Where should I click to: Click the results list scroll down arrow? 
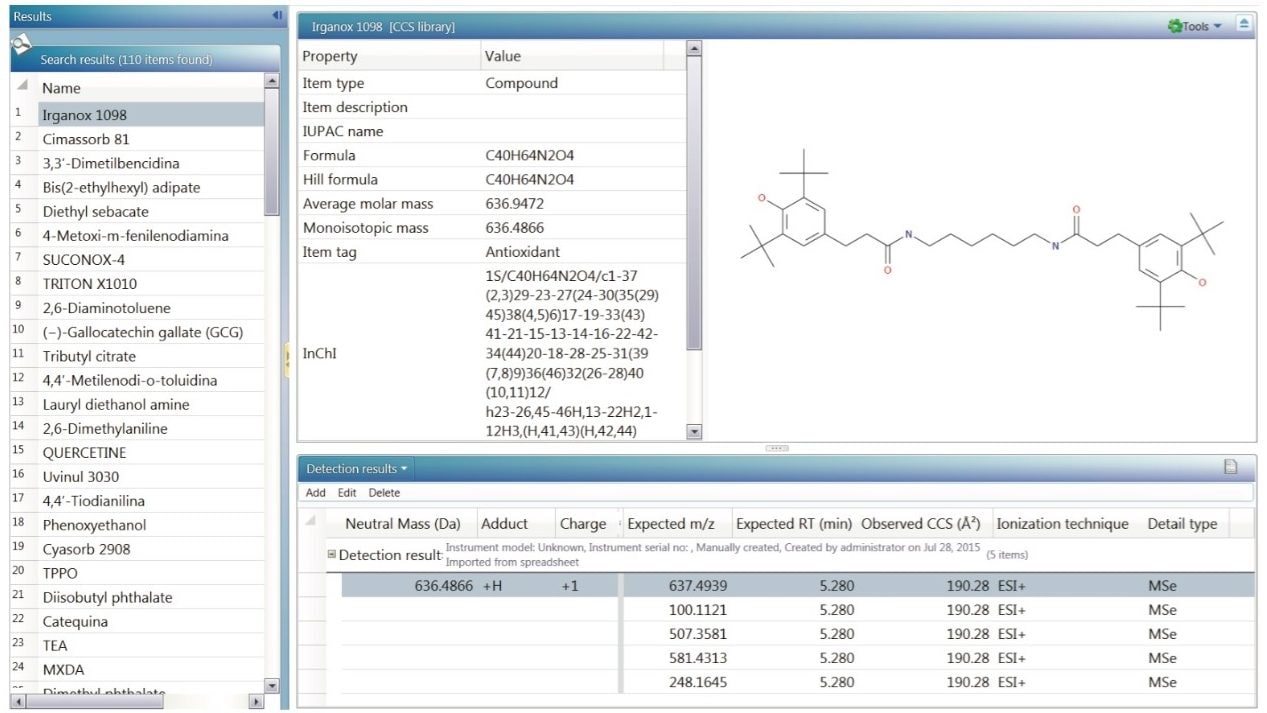click(x=272, y=685)
